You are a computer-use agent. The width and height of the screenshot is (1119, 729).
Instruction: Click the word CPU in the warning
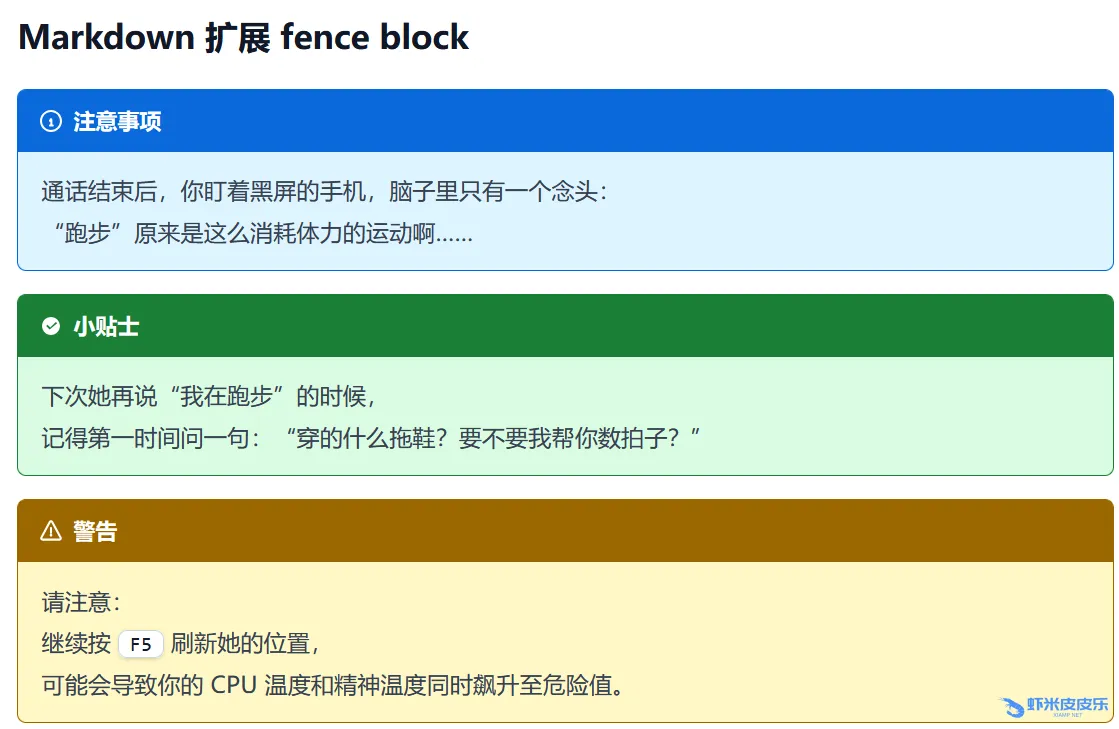(234, 686)
